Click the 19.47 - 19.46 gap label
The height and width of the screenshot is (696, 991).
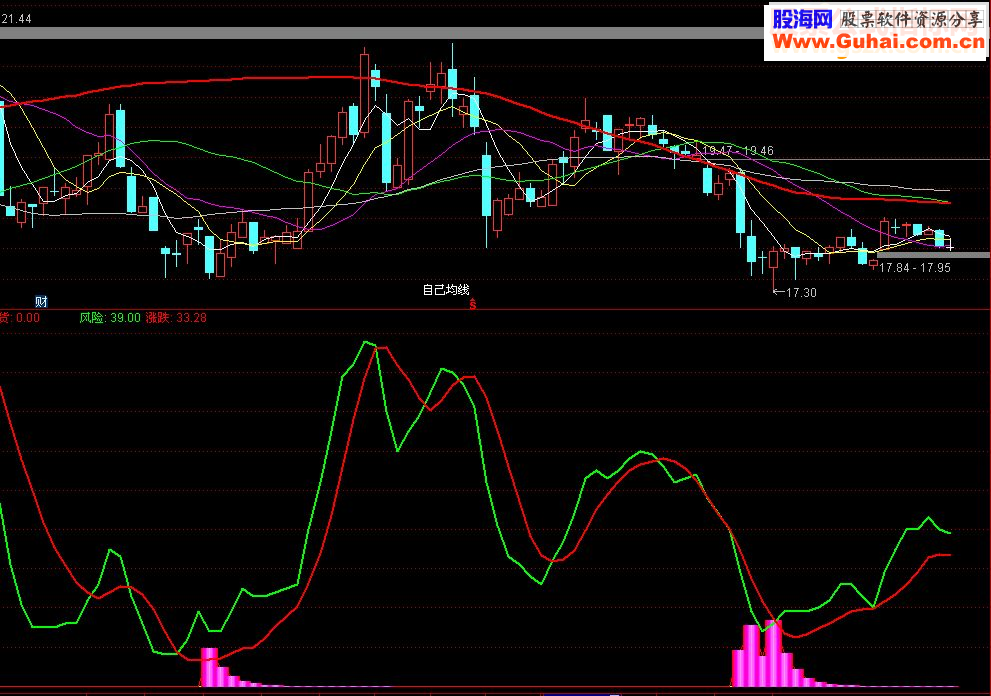(738, 150)
